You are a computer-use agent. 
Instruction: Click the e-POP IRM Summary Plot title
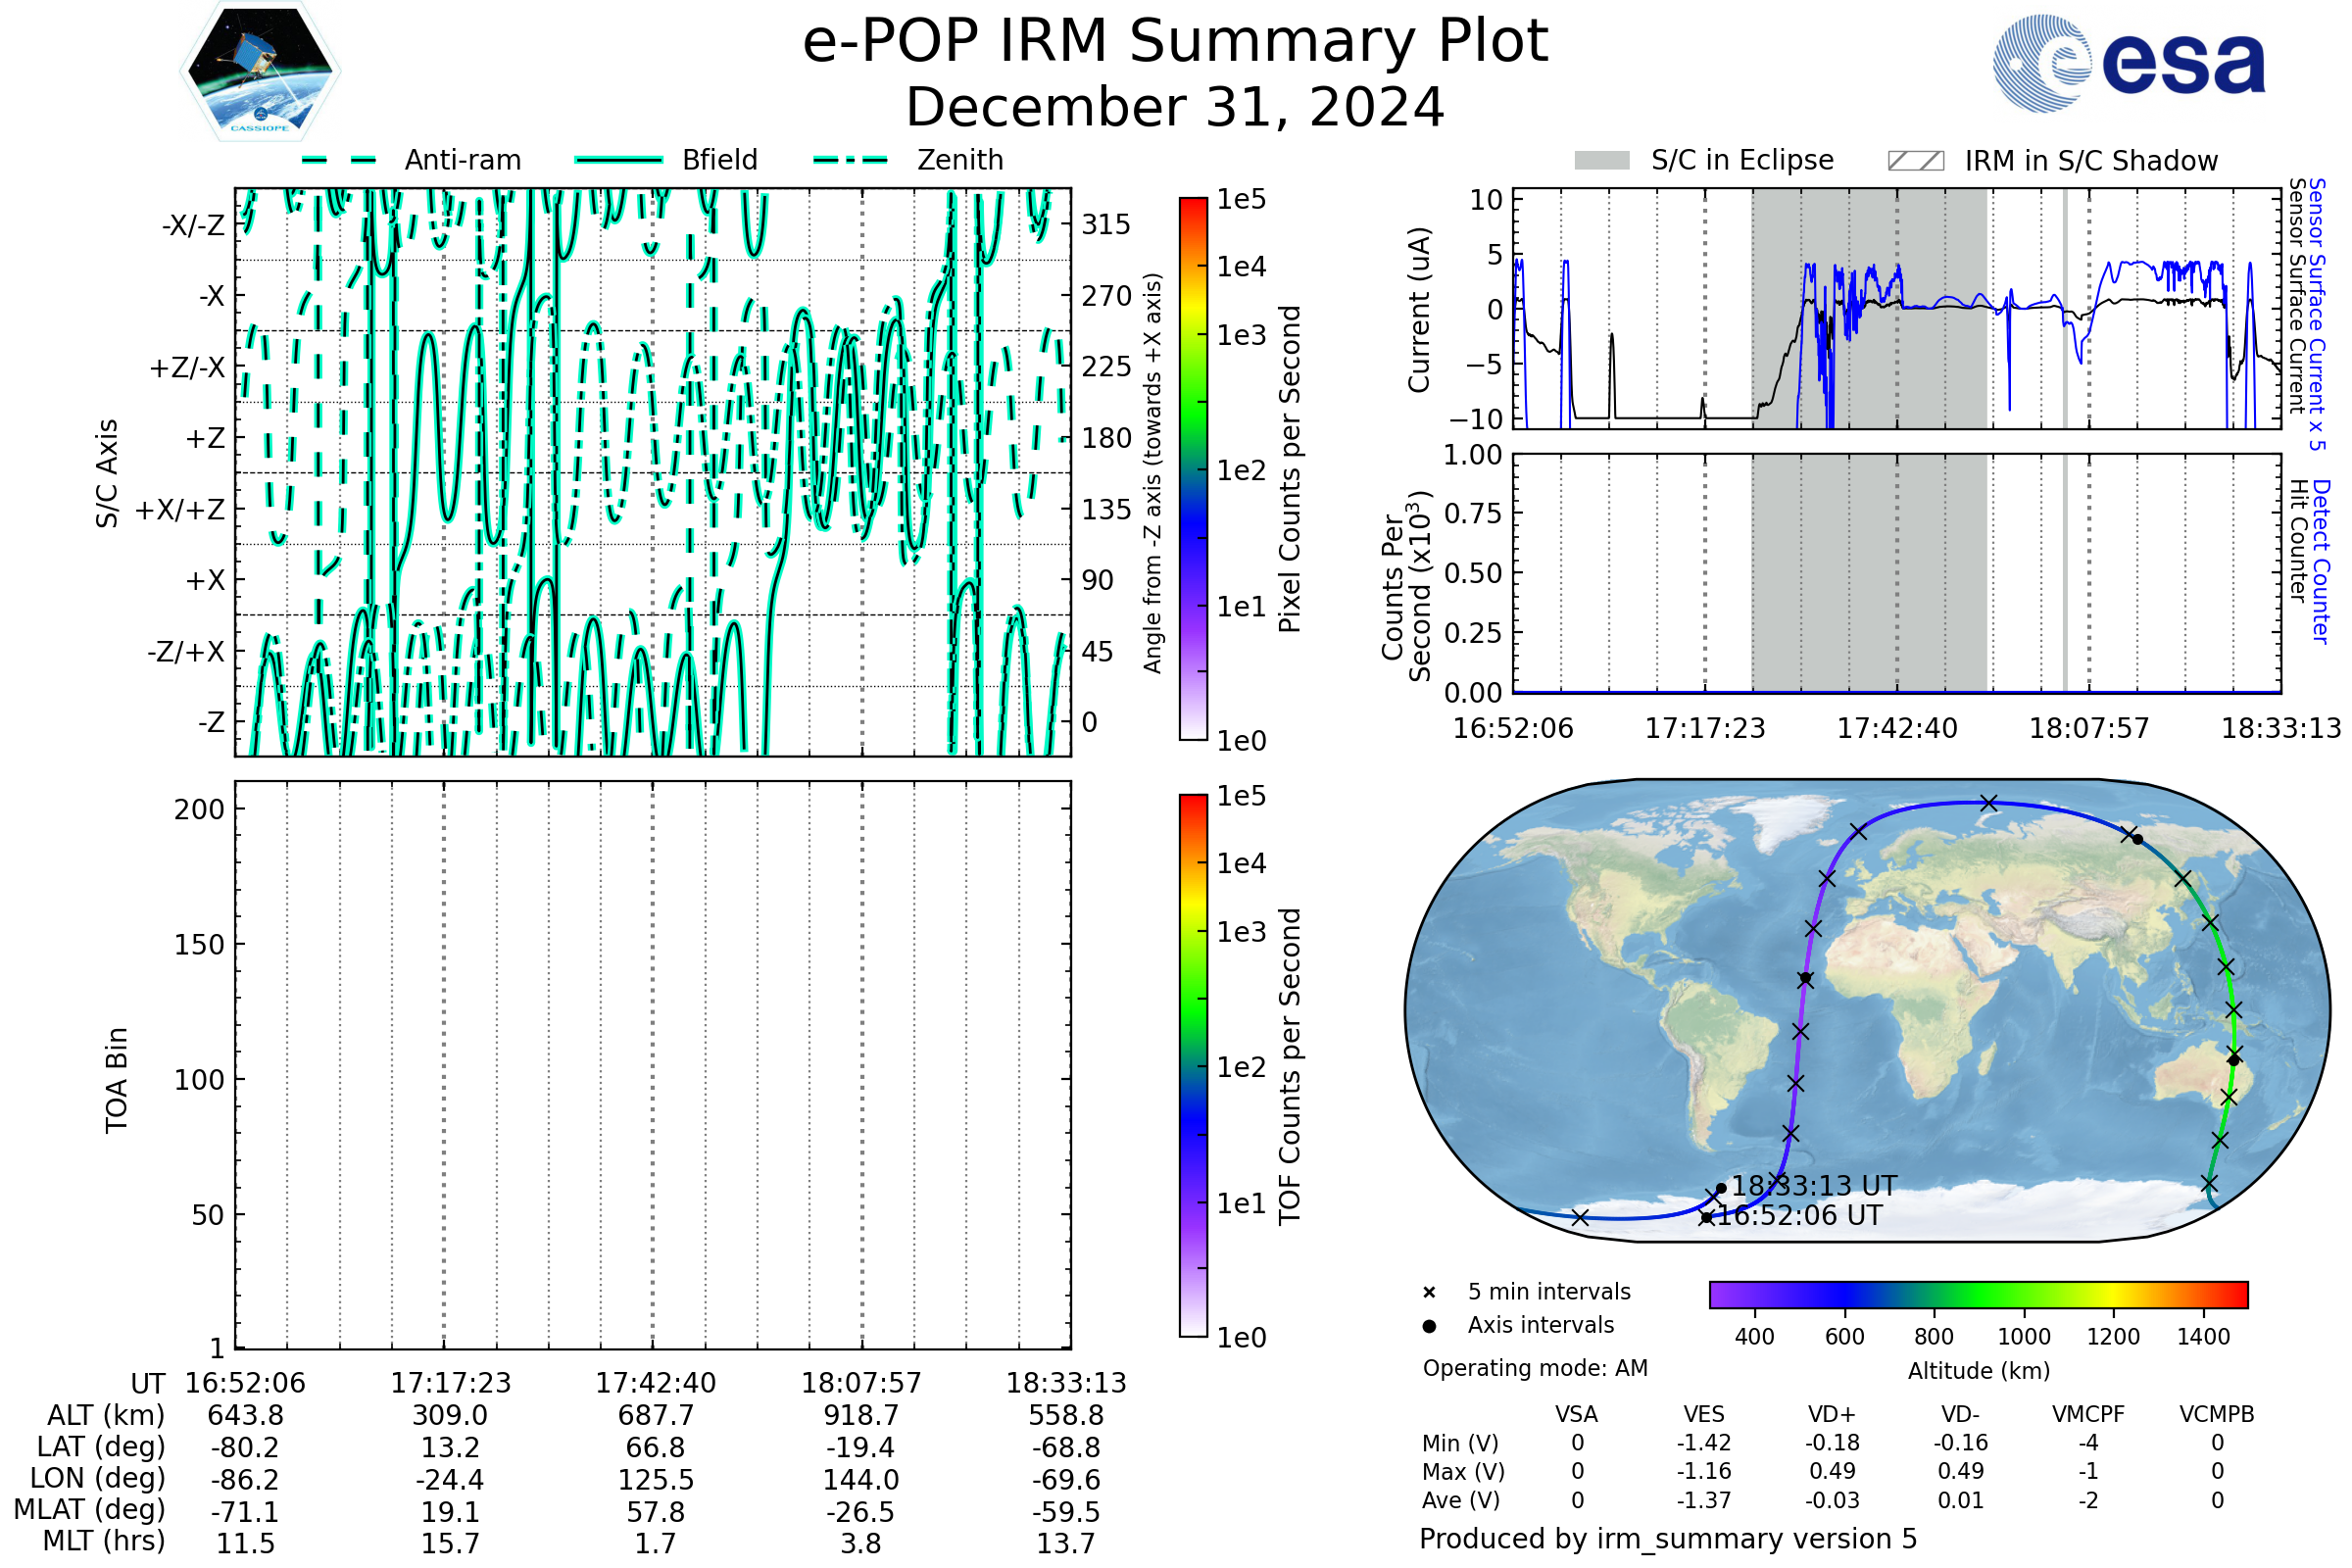click(x=1175, y=42)
